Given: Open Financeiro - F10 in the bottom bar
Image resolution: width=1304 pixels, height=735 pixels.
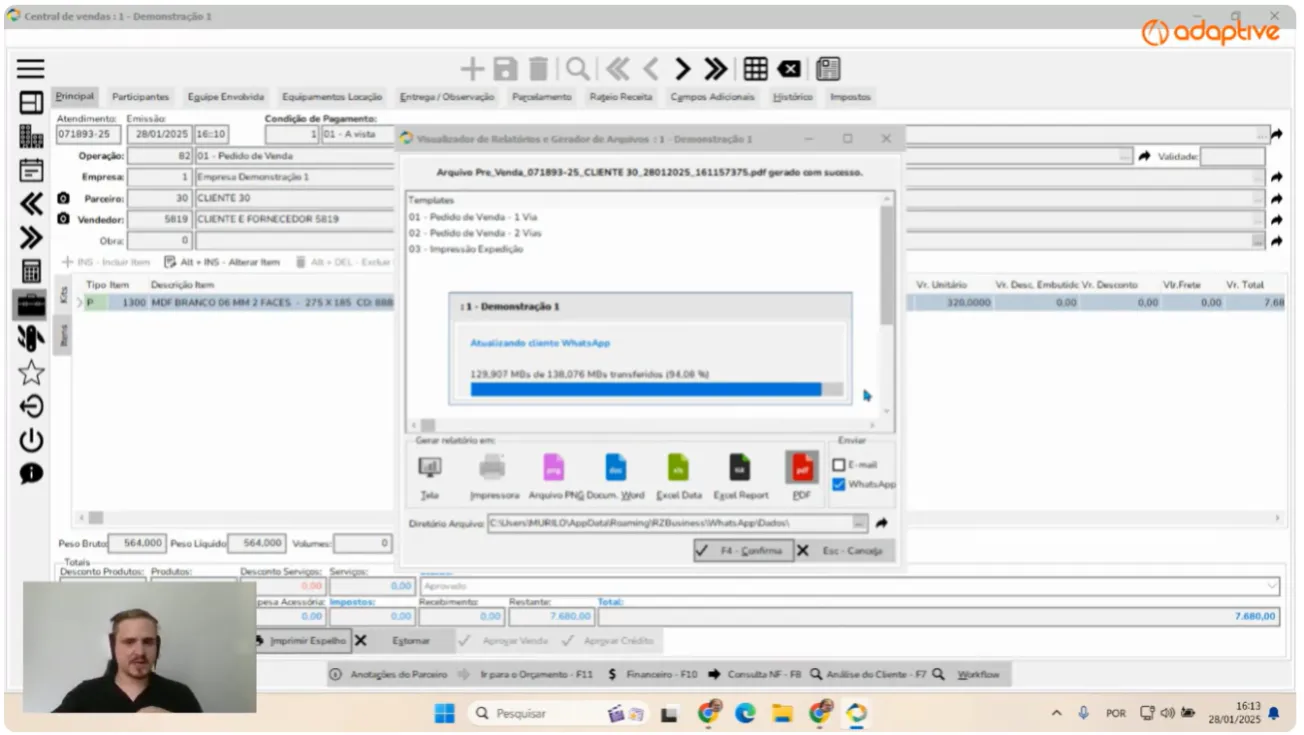Looking at the screenshot, I should (652, 674).
